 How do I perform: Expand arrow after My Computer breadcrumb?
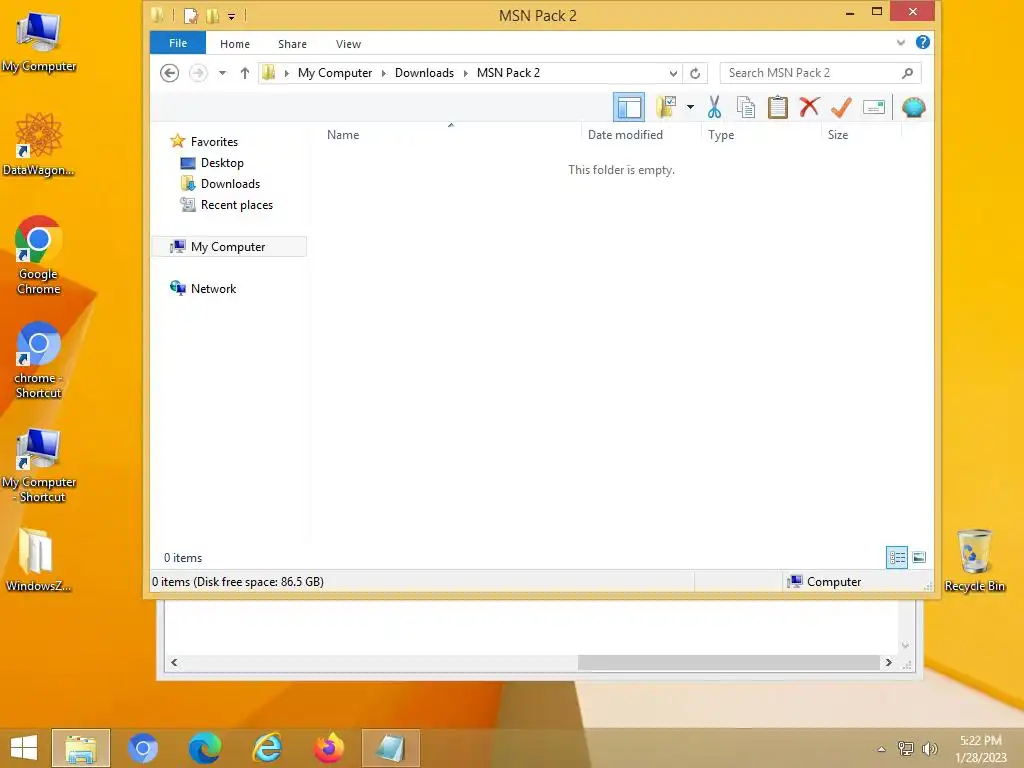coord(383,72)
